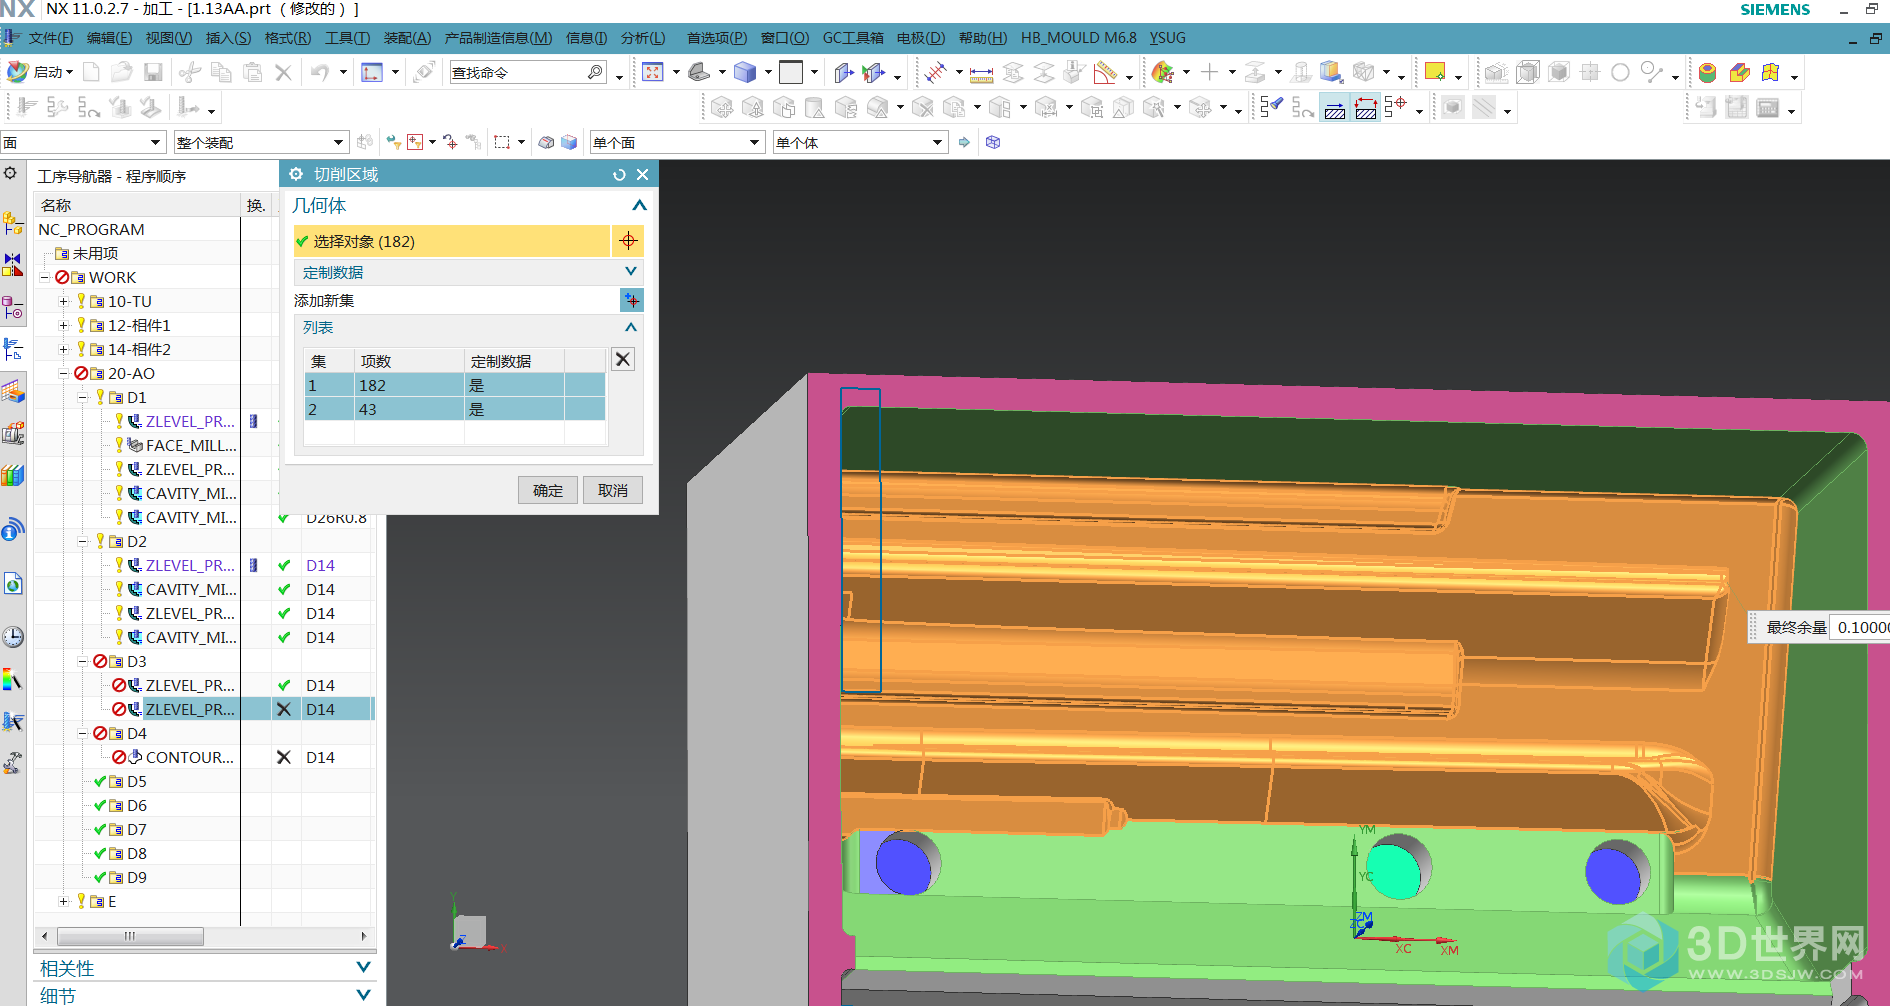This screenshot has width=1890, height=1006.
Task: Click the resource bar settings gear icon
Action: click(10, 173)
